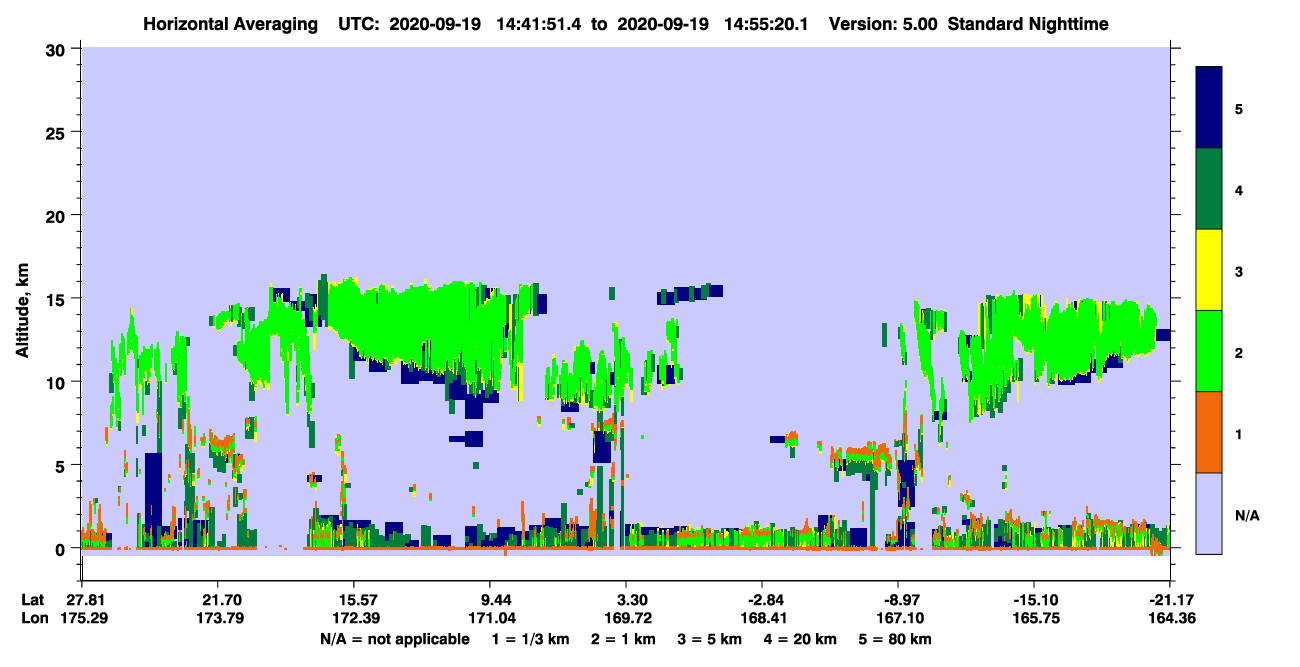Viewport: 1300px width, 667px height.
Task: Click the orange colorbar segment labeled 1
Action: click(1209, 432)
